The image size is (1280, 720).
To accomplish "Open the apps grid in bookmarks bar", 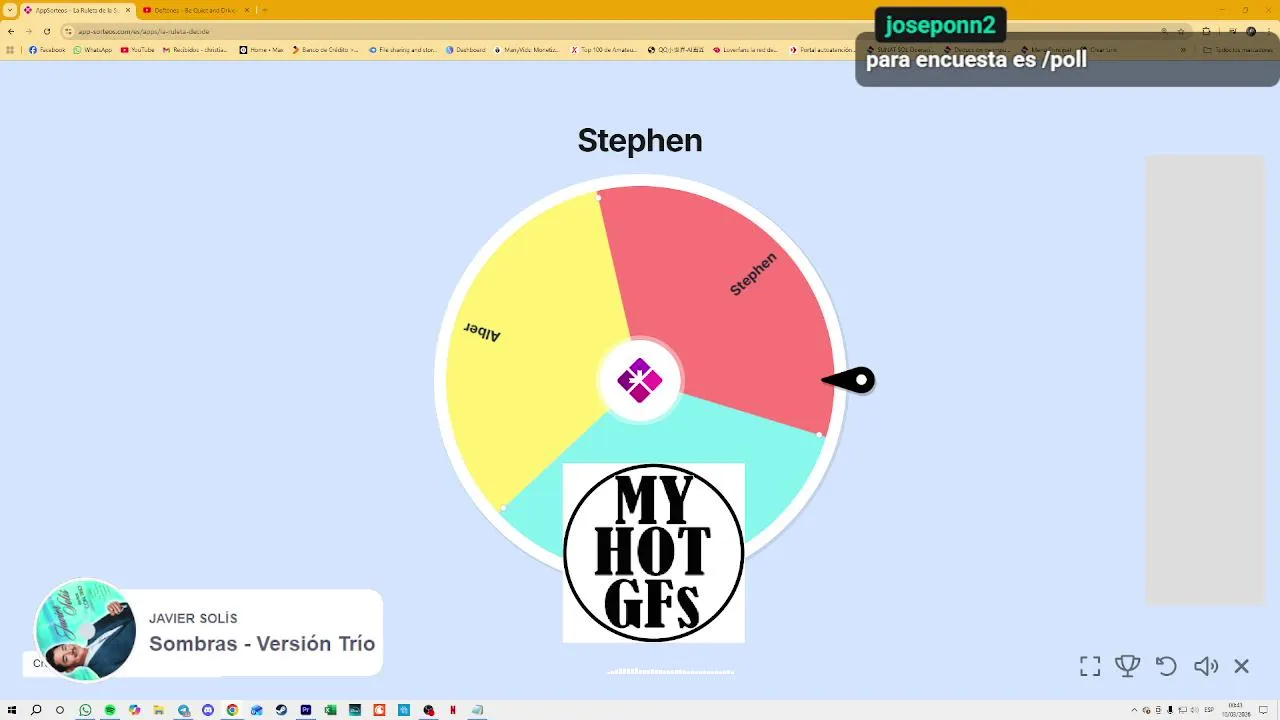I will (x=10, y=49).
